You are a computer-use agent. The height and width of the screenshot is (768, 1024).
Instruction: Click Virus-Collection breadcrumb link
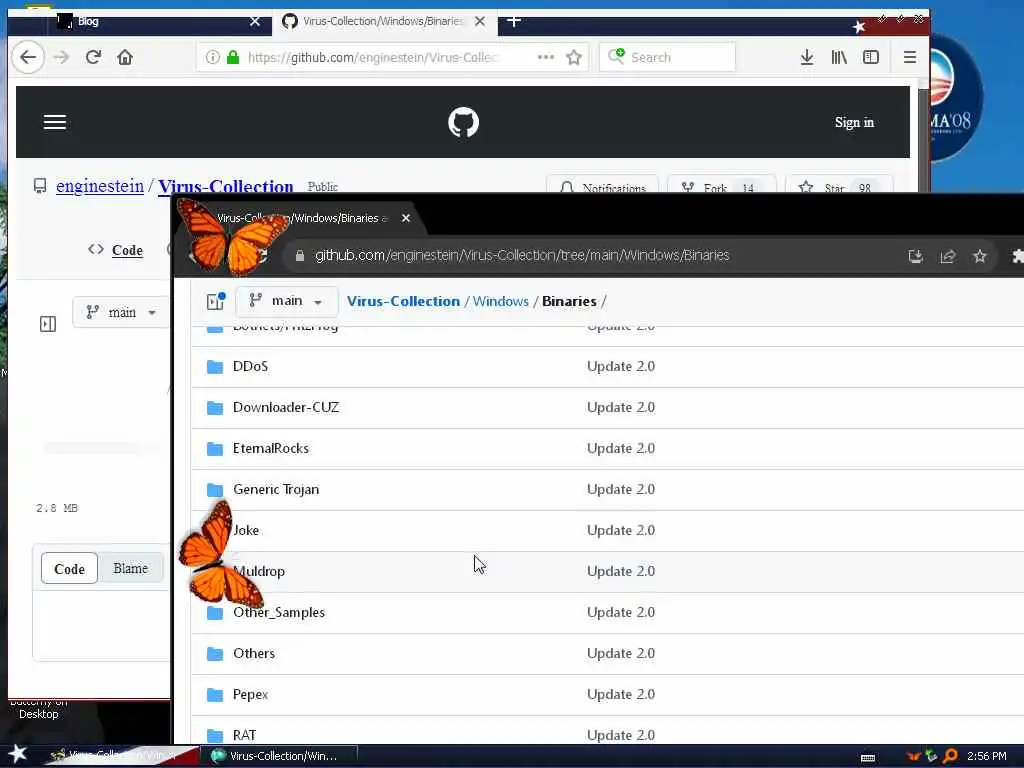tap(403, 301)
